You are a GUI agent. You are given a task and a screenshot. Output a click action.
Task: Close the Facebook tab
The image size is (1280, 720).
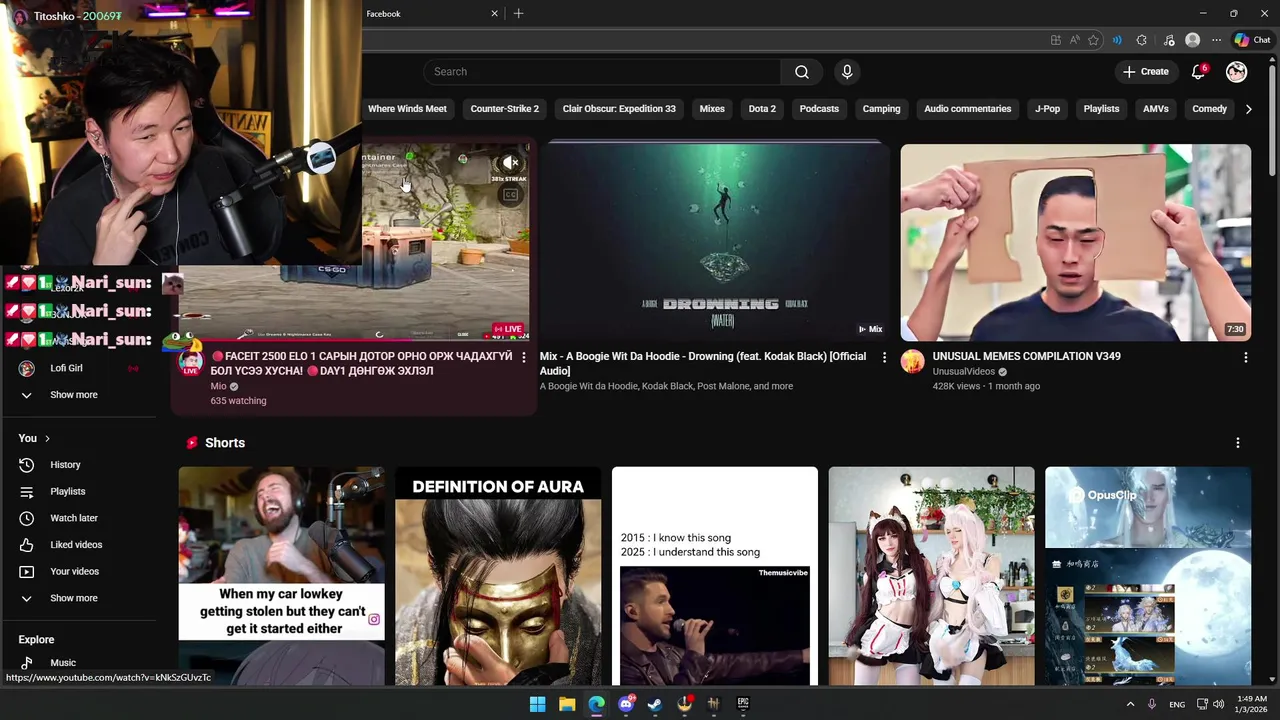[494, 13]
